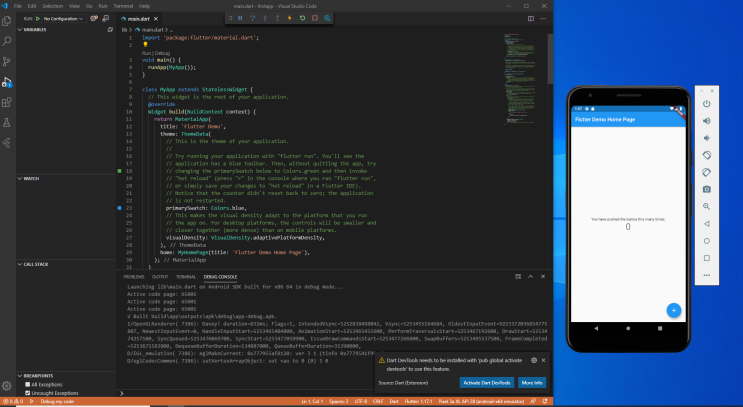
Task: Open launch.json using the gear next to configuration
Action: tap(94, 18)
